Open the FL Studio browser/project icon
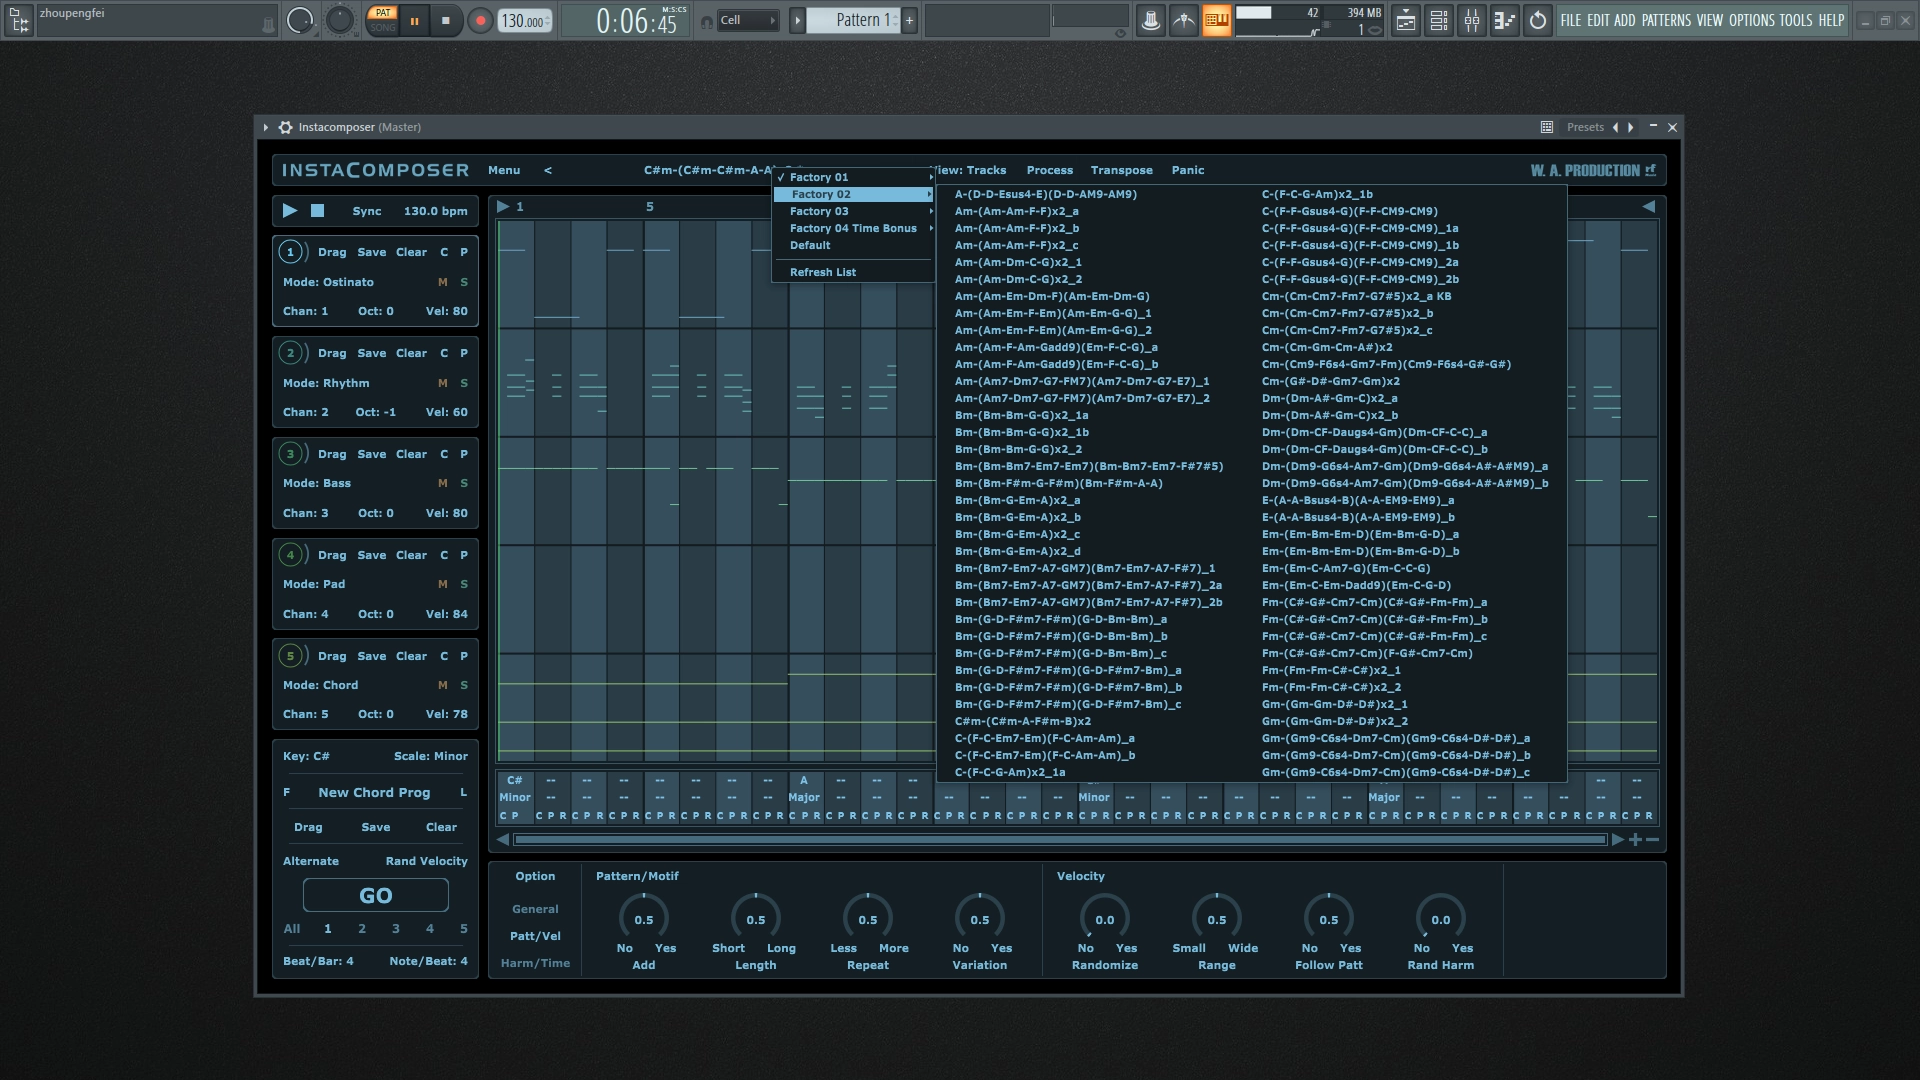Image resolution: width=1920 pixels, height=1080 pixels. [x=18, y=20]
